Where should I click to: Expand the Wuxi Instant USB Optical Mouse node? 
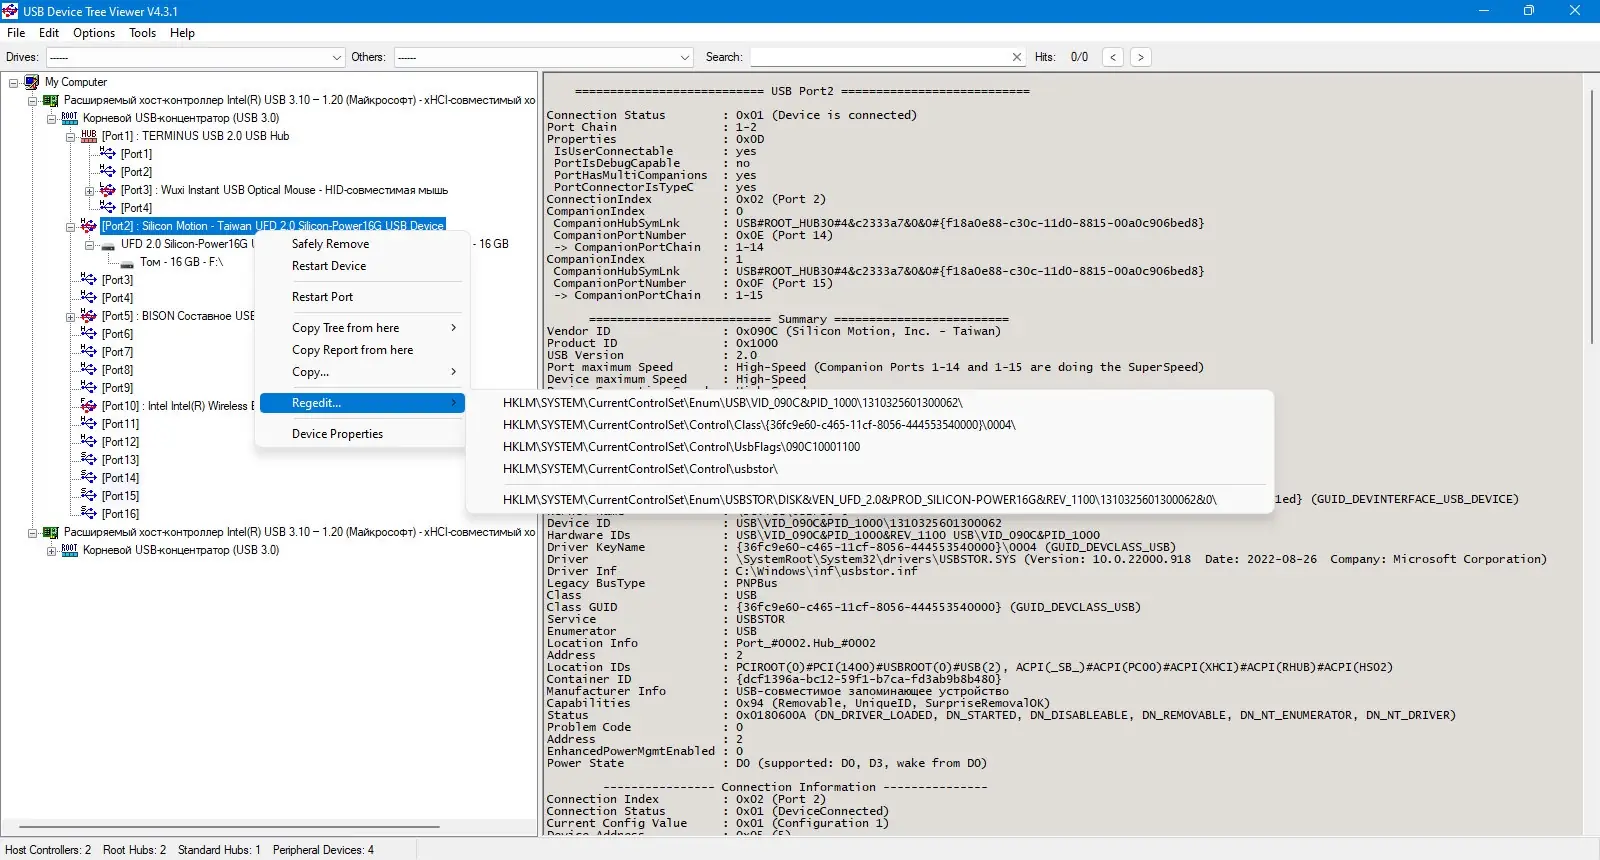pyautogui.click(x=89, y=191)
